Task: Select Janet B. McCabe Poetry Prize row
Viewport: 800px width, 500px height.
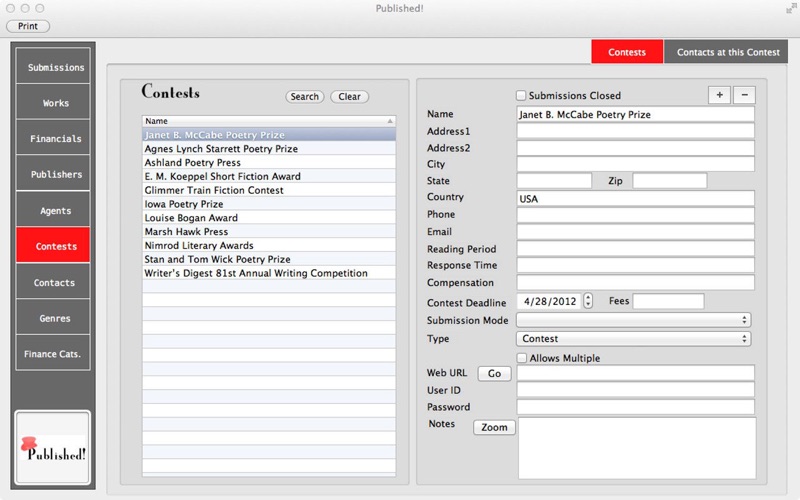Action: point(269,135)
